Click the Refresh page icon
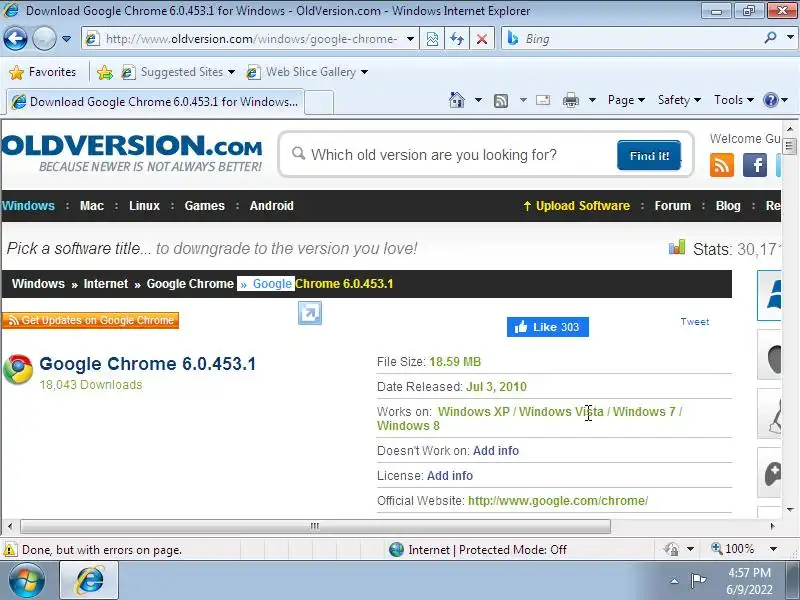This screenshot has width=800, height=600. click(457, 39)
